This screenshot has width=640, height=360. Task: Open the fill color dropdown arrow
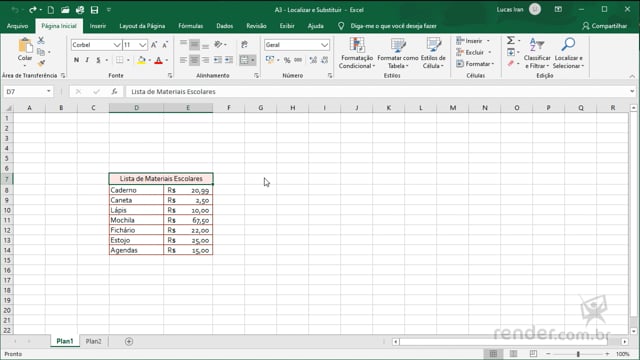point(149,60)
